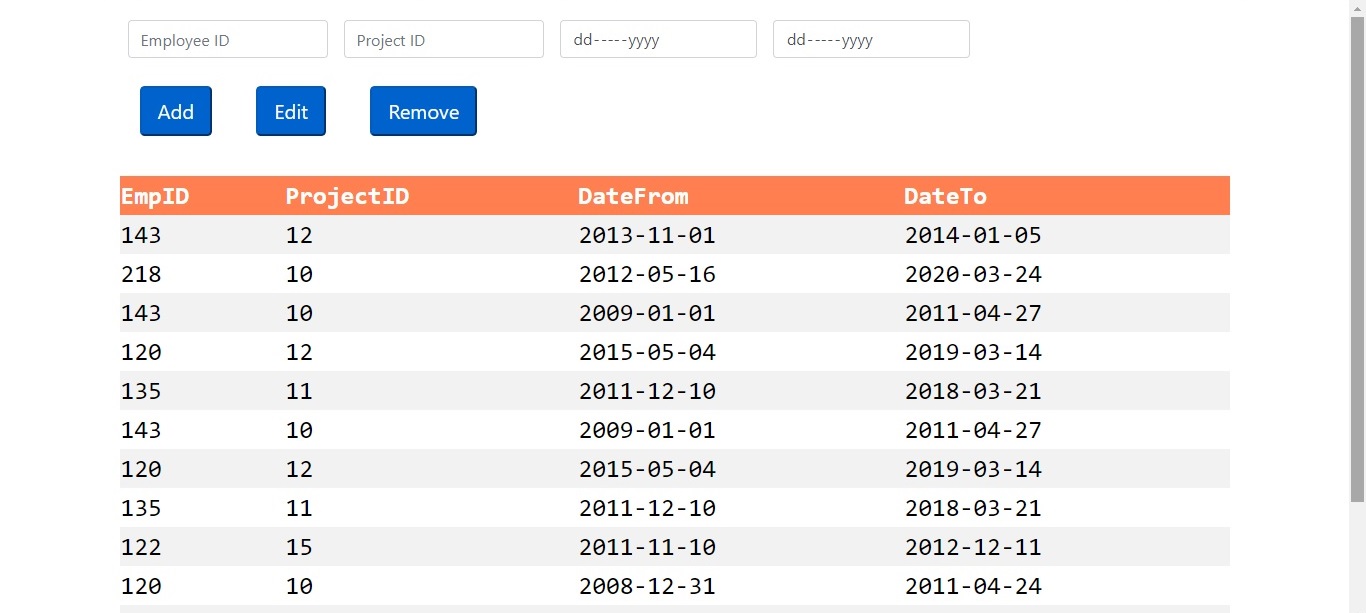Viewport: 1366px width, 613px height.
Task: Select EmpID 143 in the 2013-11-01 row
Action: [141, 235]
